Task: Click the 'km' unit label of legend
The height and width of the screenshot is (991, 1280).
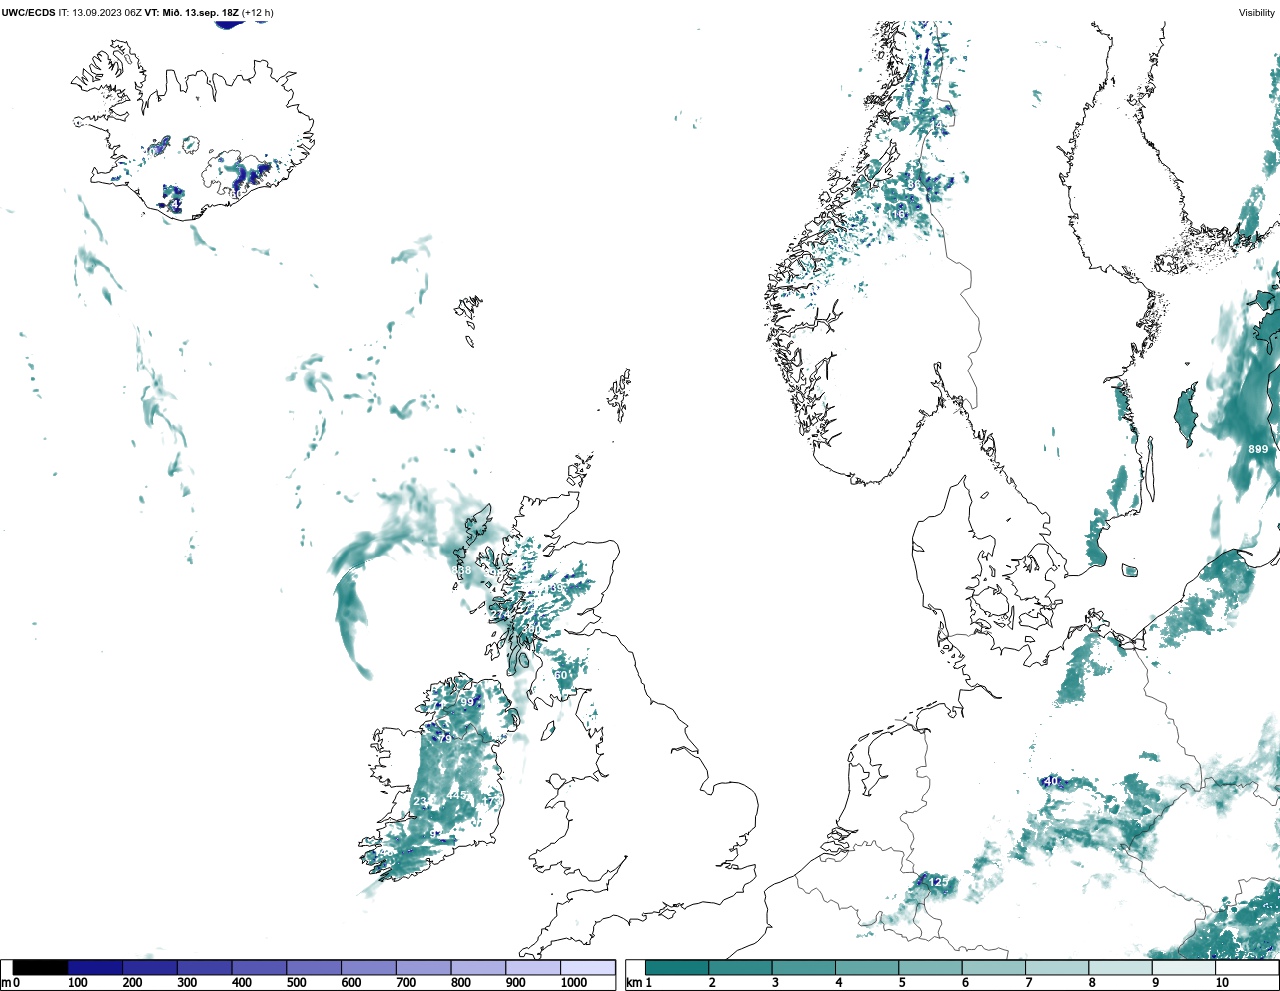Action: coord(634,983)
